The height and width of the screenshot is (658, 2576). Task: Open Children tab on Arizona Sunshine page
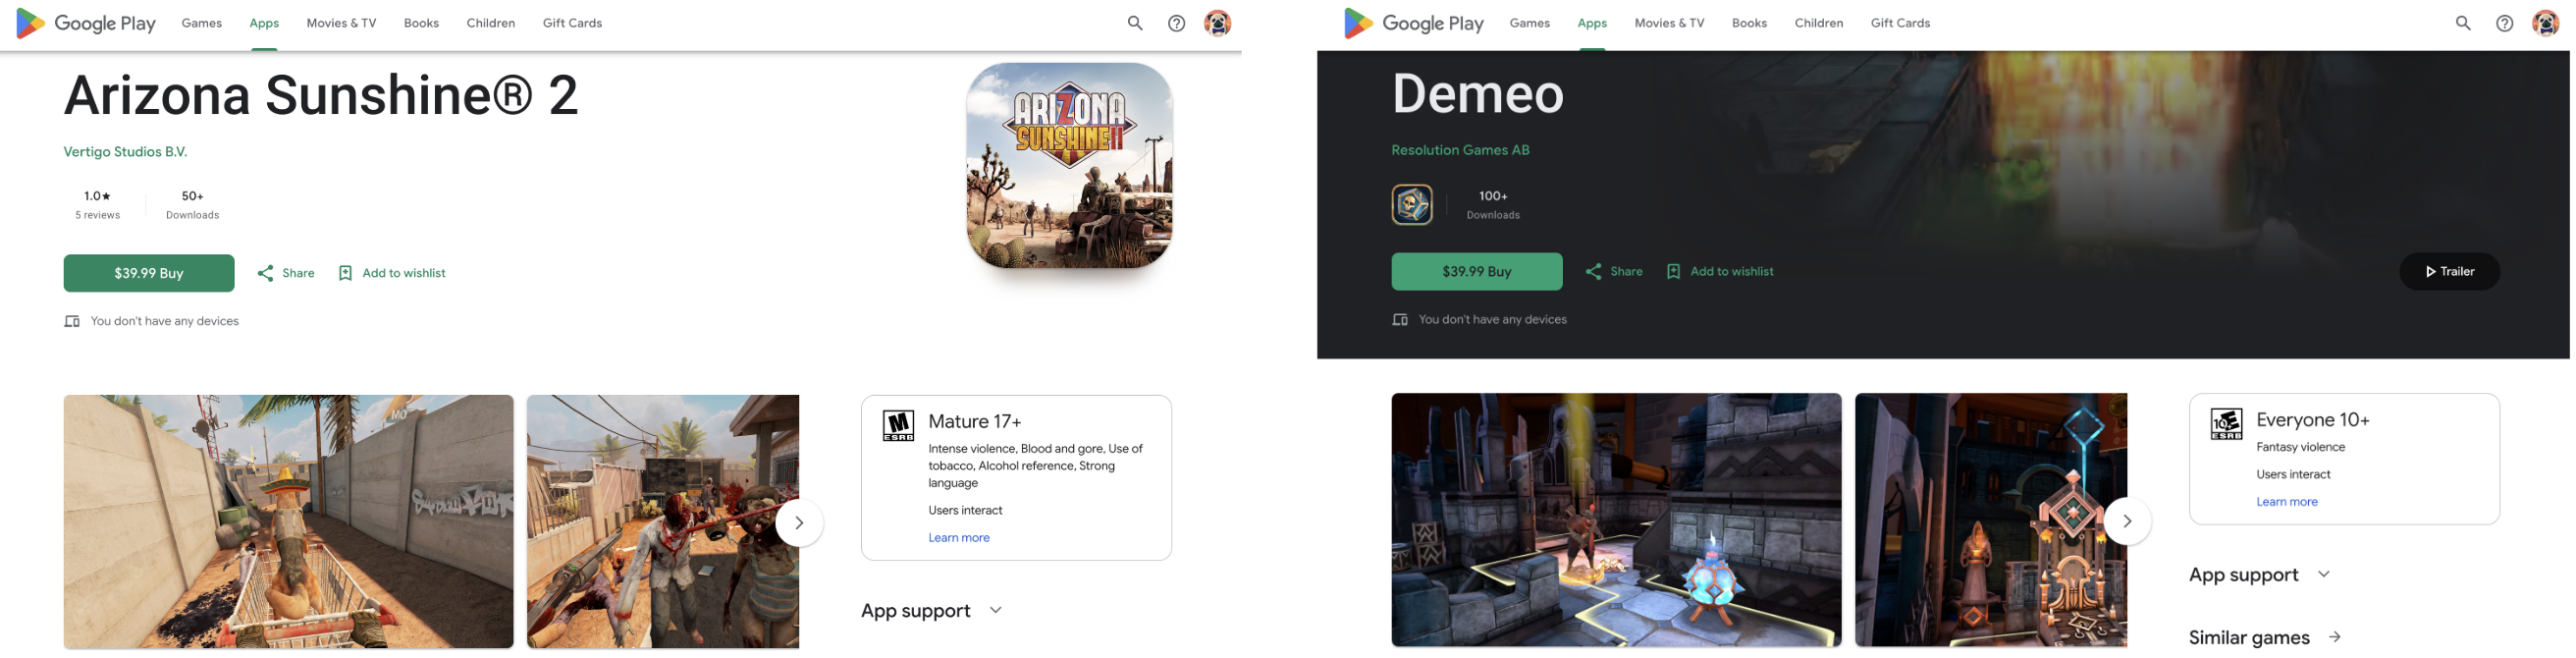click(x=490, y=23)
